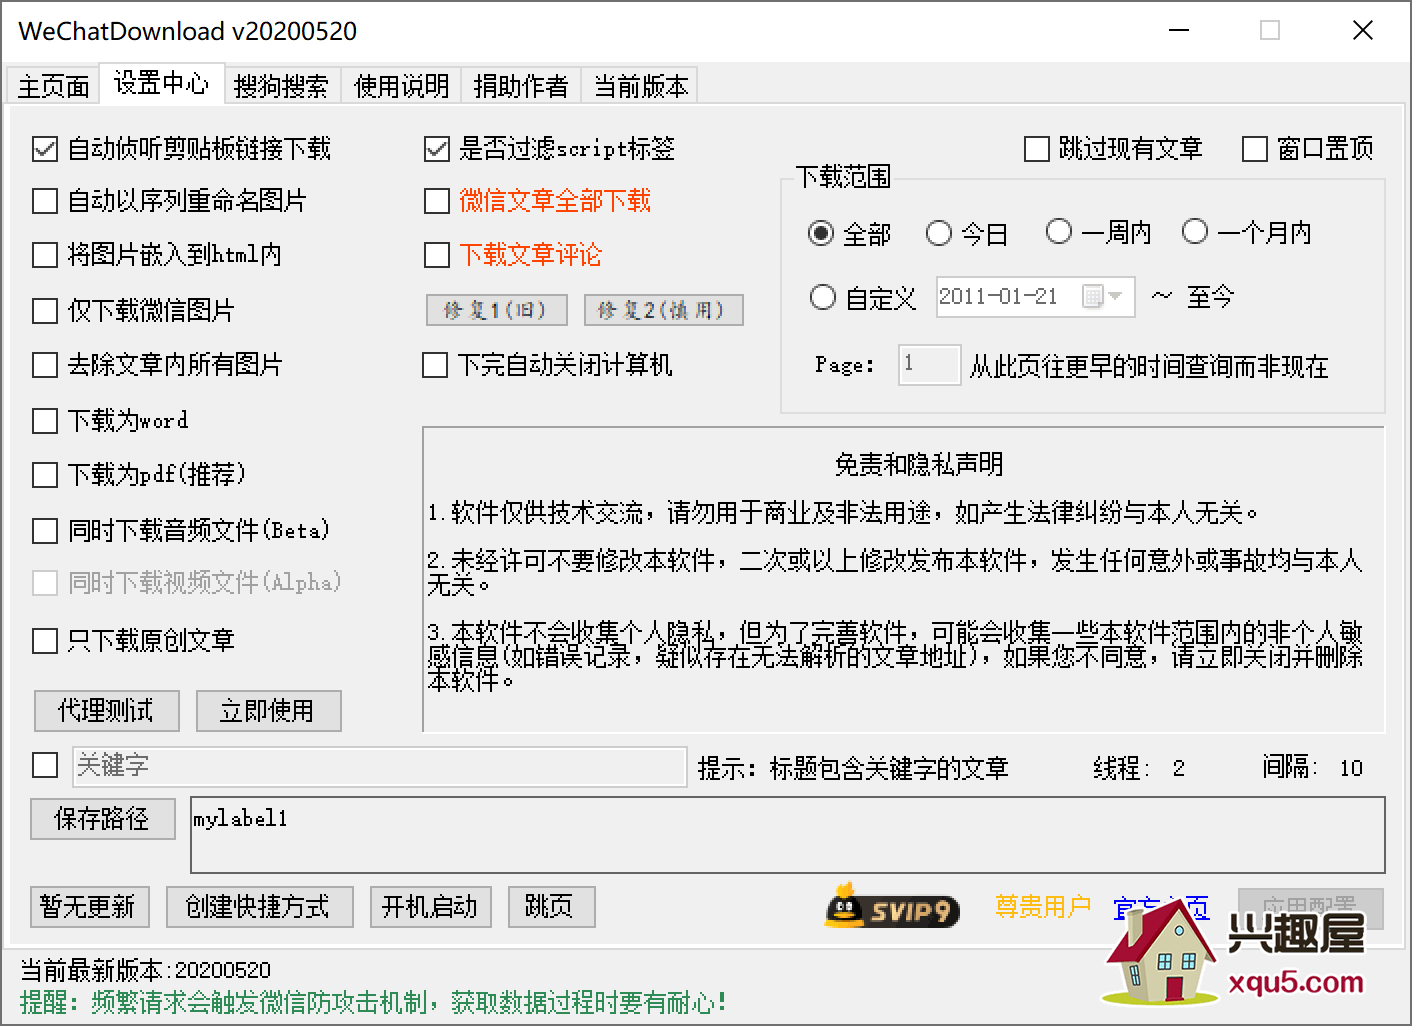Click the 当前最新版本:20200520 status text
Viewport: 1412px width, 1026px height.
point(145,970)
